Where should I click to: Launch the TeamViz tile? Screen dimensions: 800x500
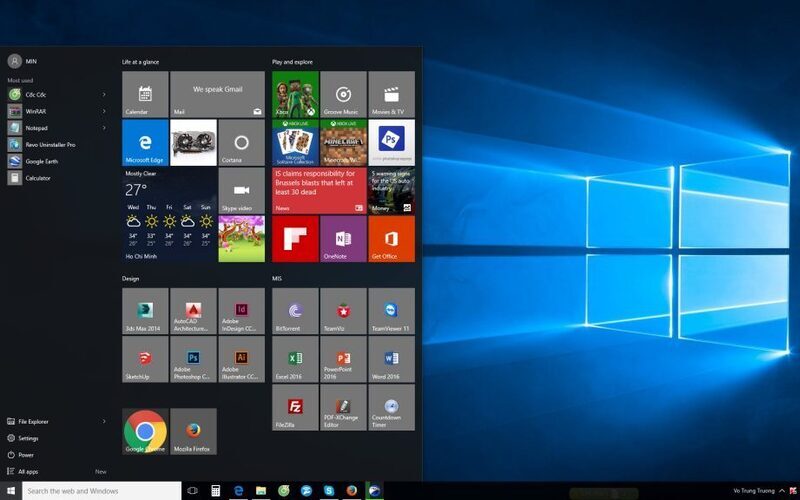(343, 311)
